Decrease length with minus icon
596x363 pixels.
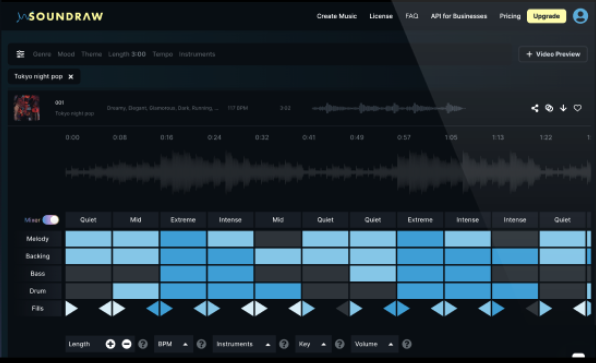click(x=127, y=344)
